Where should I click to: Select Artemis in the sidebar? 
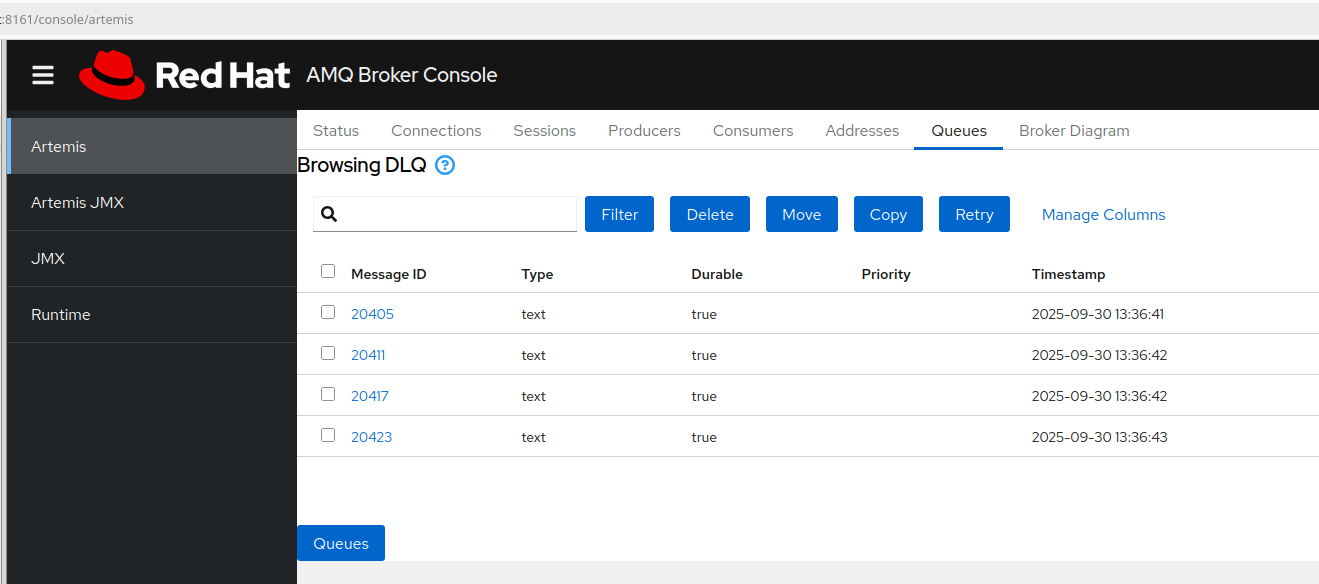[x=152, y=146]
